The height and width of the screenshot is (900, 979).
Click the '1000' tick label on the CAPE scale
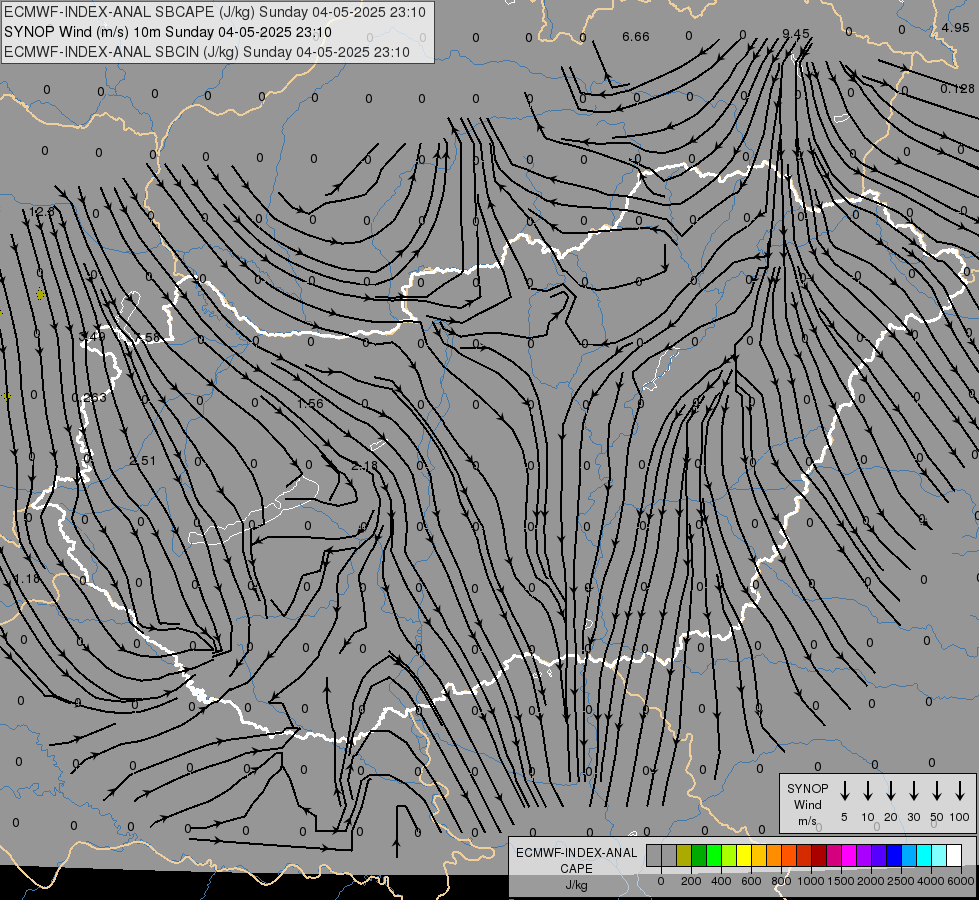(811, 881)
